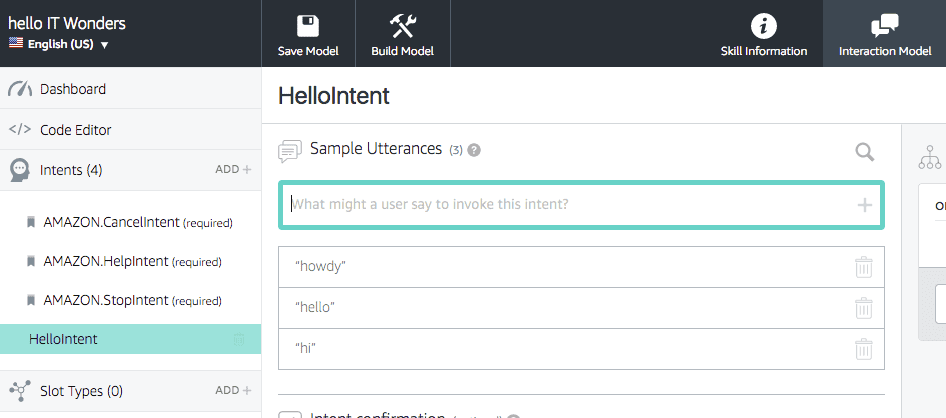Open the Skill Information info icon
The height and width of the screenshot is (418, 946).
[x=763, y=27]
